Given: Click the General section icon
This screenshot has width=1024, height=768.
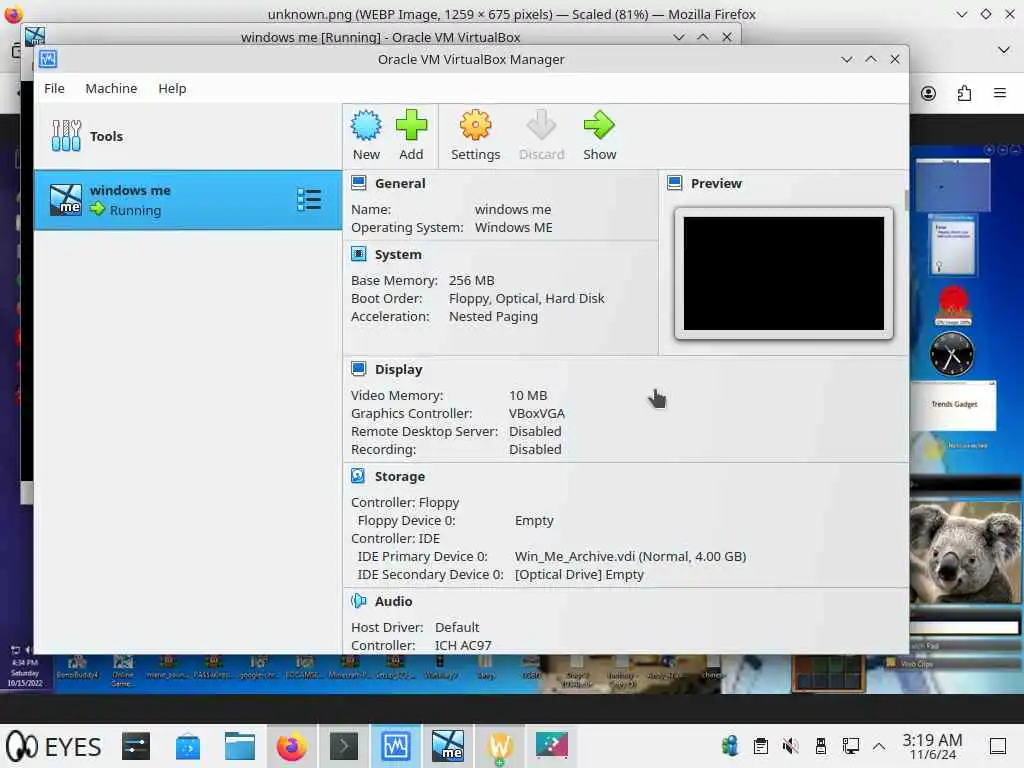Looking at the screenshot, I should pyautogui.click(x=359, y=183).
